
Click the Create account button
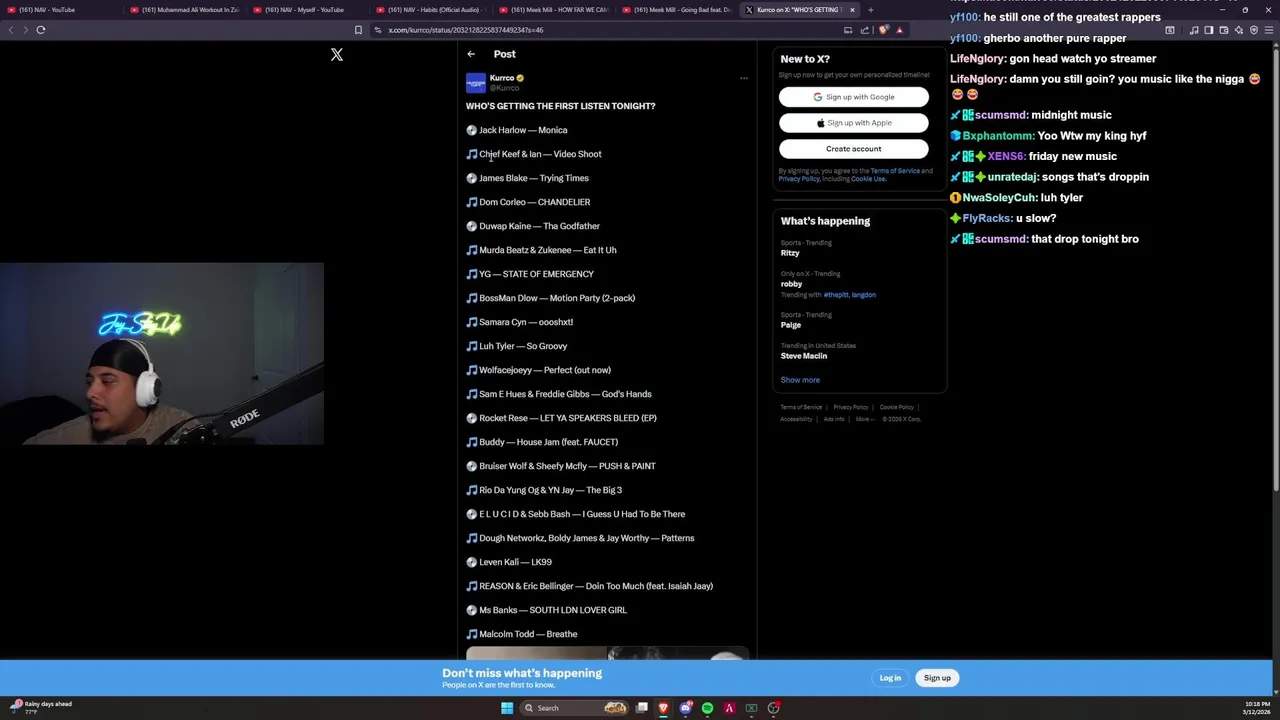(x=854, y=149)
